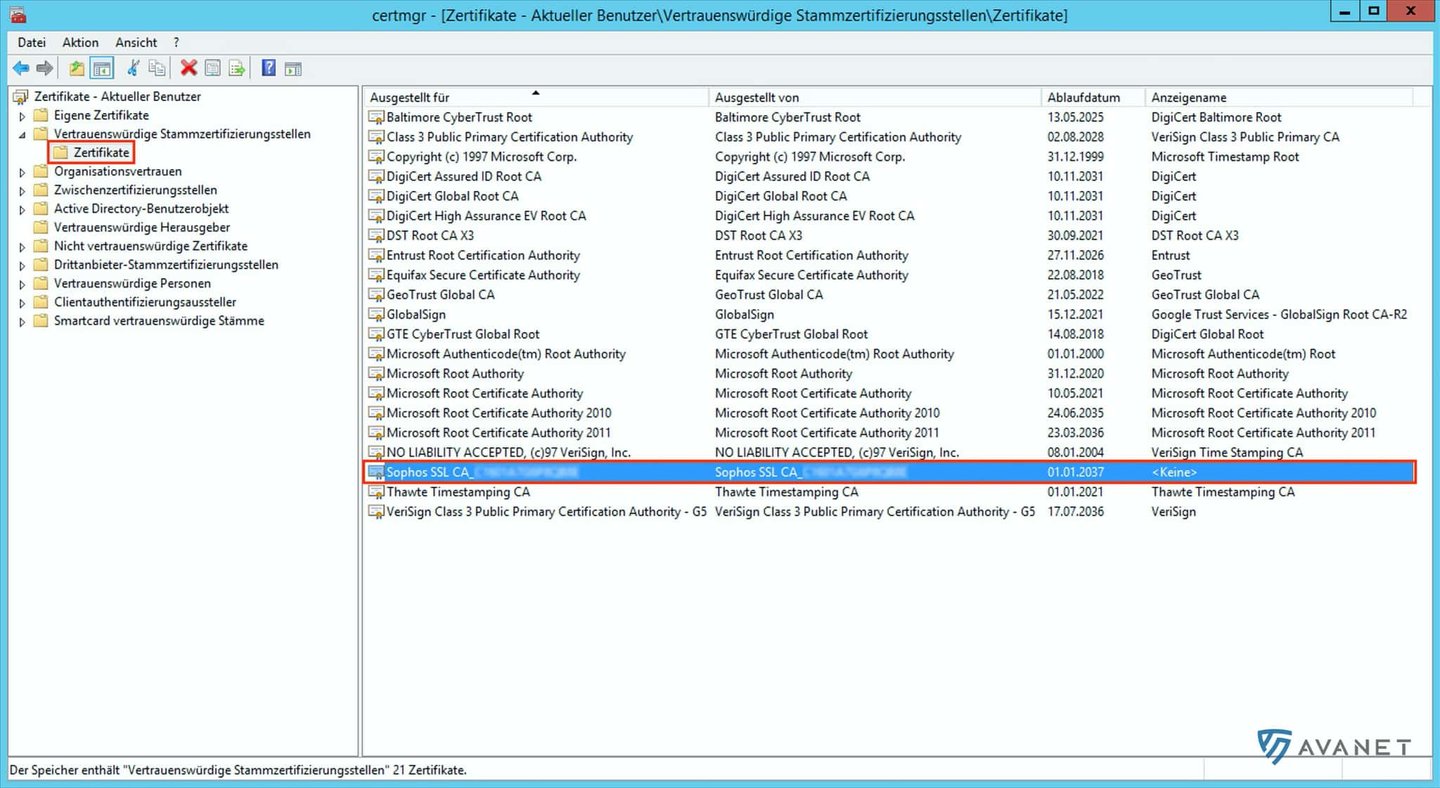Click VeriSign Time Stamping CA display name
1440x788 pixels.
click(x=1227, y=453)
